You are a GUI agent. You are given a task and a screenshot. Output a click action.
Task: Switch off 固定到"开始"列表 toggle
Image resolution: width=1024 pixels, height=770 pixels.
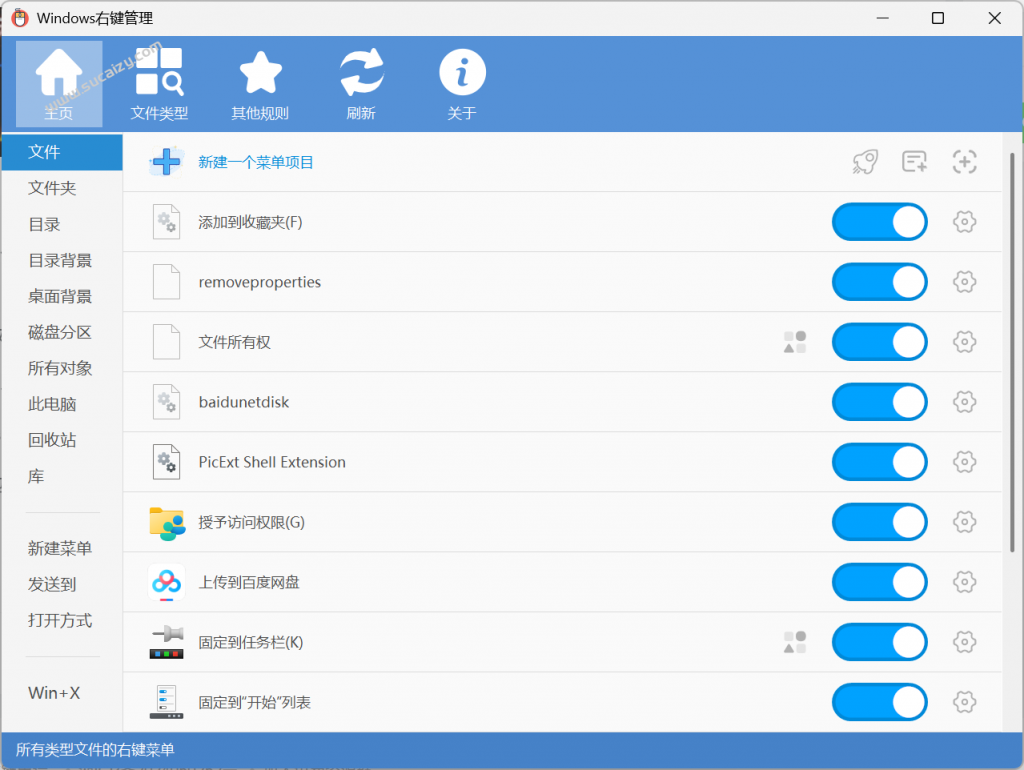pos(880,702)
